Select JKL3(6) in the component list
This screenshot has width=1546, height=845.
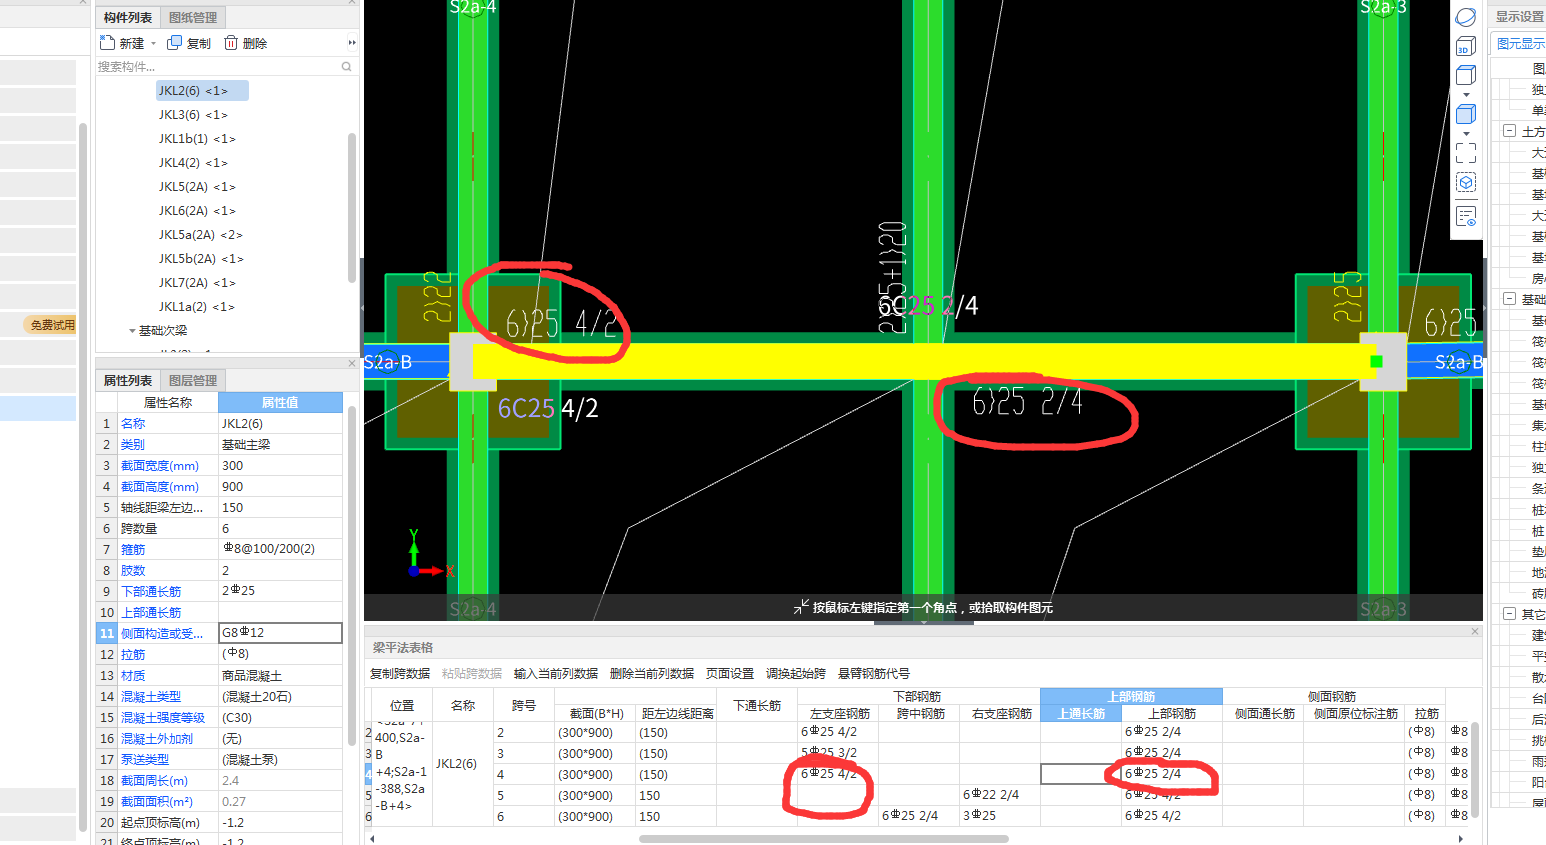193,115
